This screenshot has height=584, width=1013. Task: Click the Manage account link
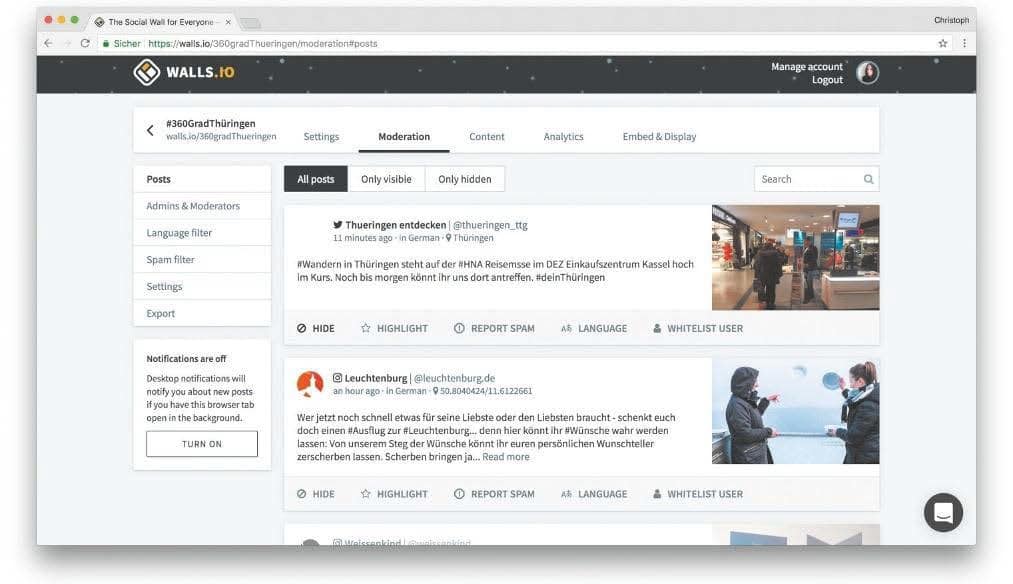click(807, 67)
